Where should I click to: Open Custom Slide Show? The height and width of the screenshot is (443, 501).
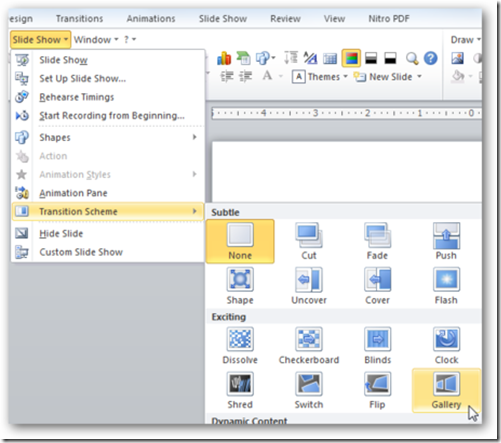click(108, 252)
